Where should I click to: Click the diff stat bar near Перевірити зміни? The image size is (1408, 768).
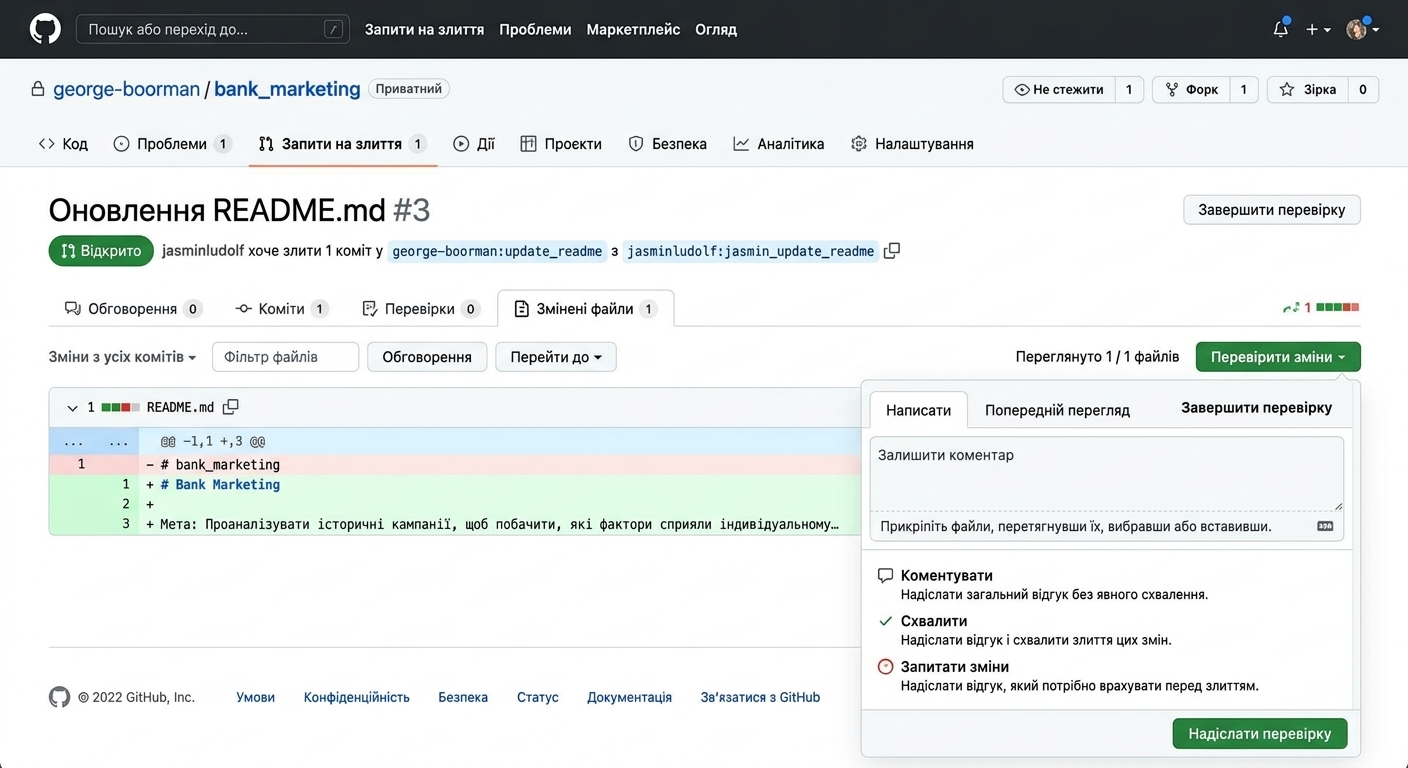point(1337,308)
